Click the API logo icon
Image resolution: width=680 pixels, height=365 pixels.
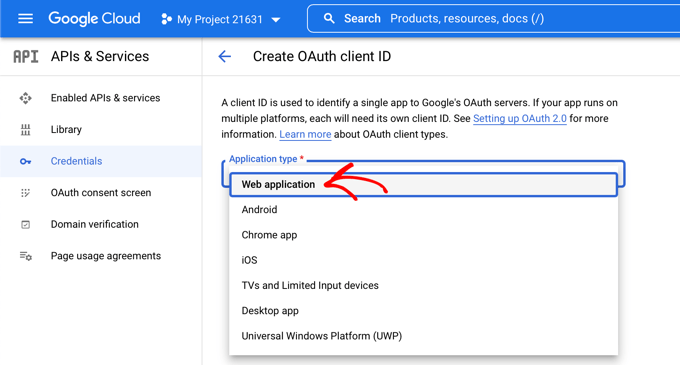(26, 56)
